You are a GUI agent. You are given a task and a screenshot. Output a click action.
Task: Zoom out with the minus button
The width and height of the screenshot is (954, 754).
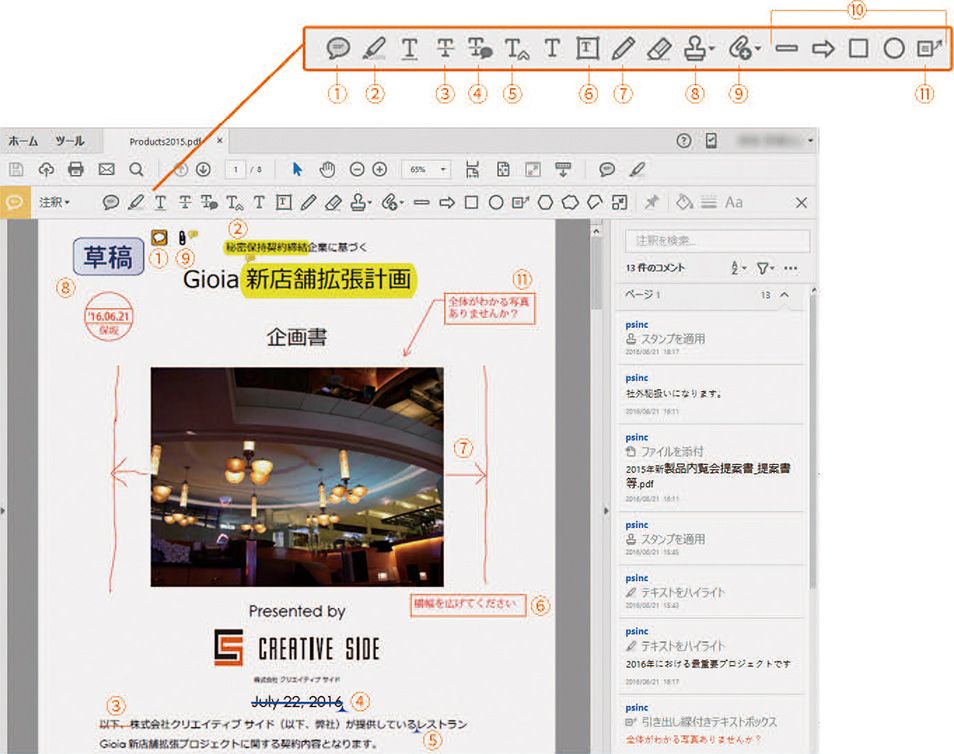(x=357, y=170)
